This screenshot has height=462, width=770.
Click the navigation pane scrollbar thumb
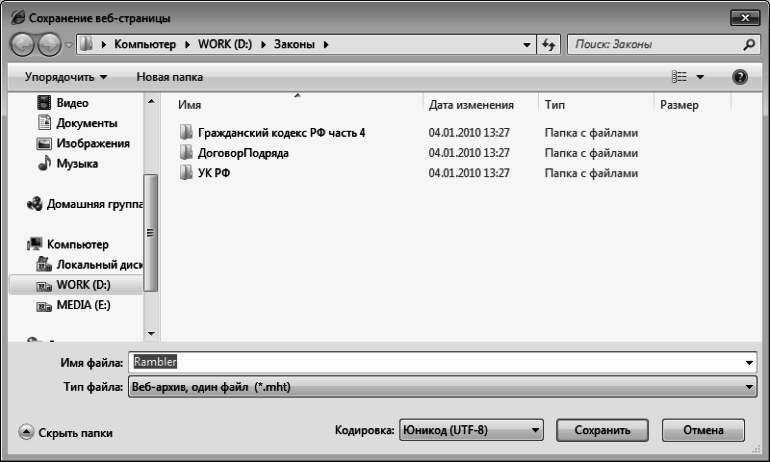151,233
